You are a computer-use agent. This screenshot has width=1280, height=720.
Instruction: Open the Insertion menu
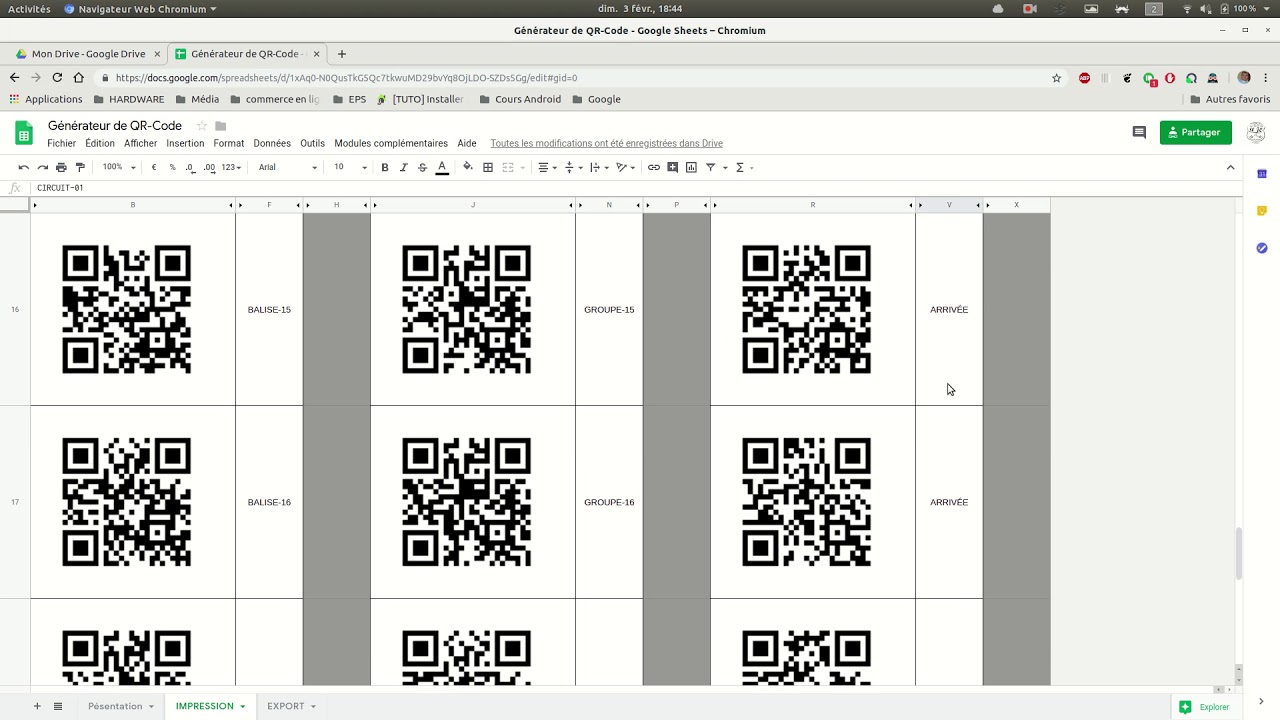[185, 143]
